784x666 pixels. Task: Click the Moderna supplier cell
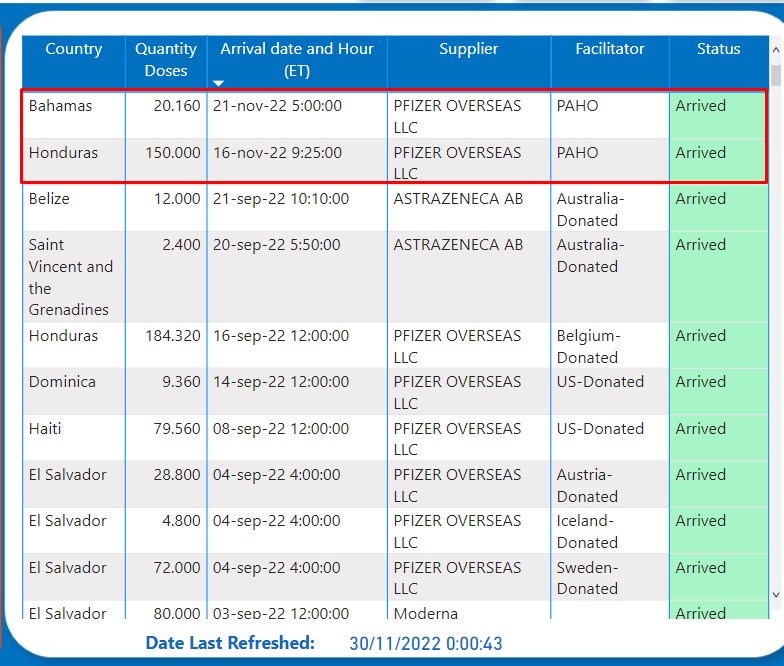[x=424, y=613]
